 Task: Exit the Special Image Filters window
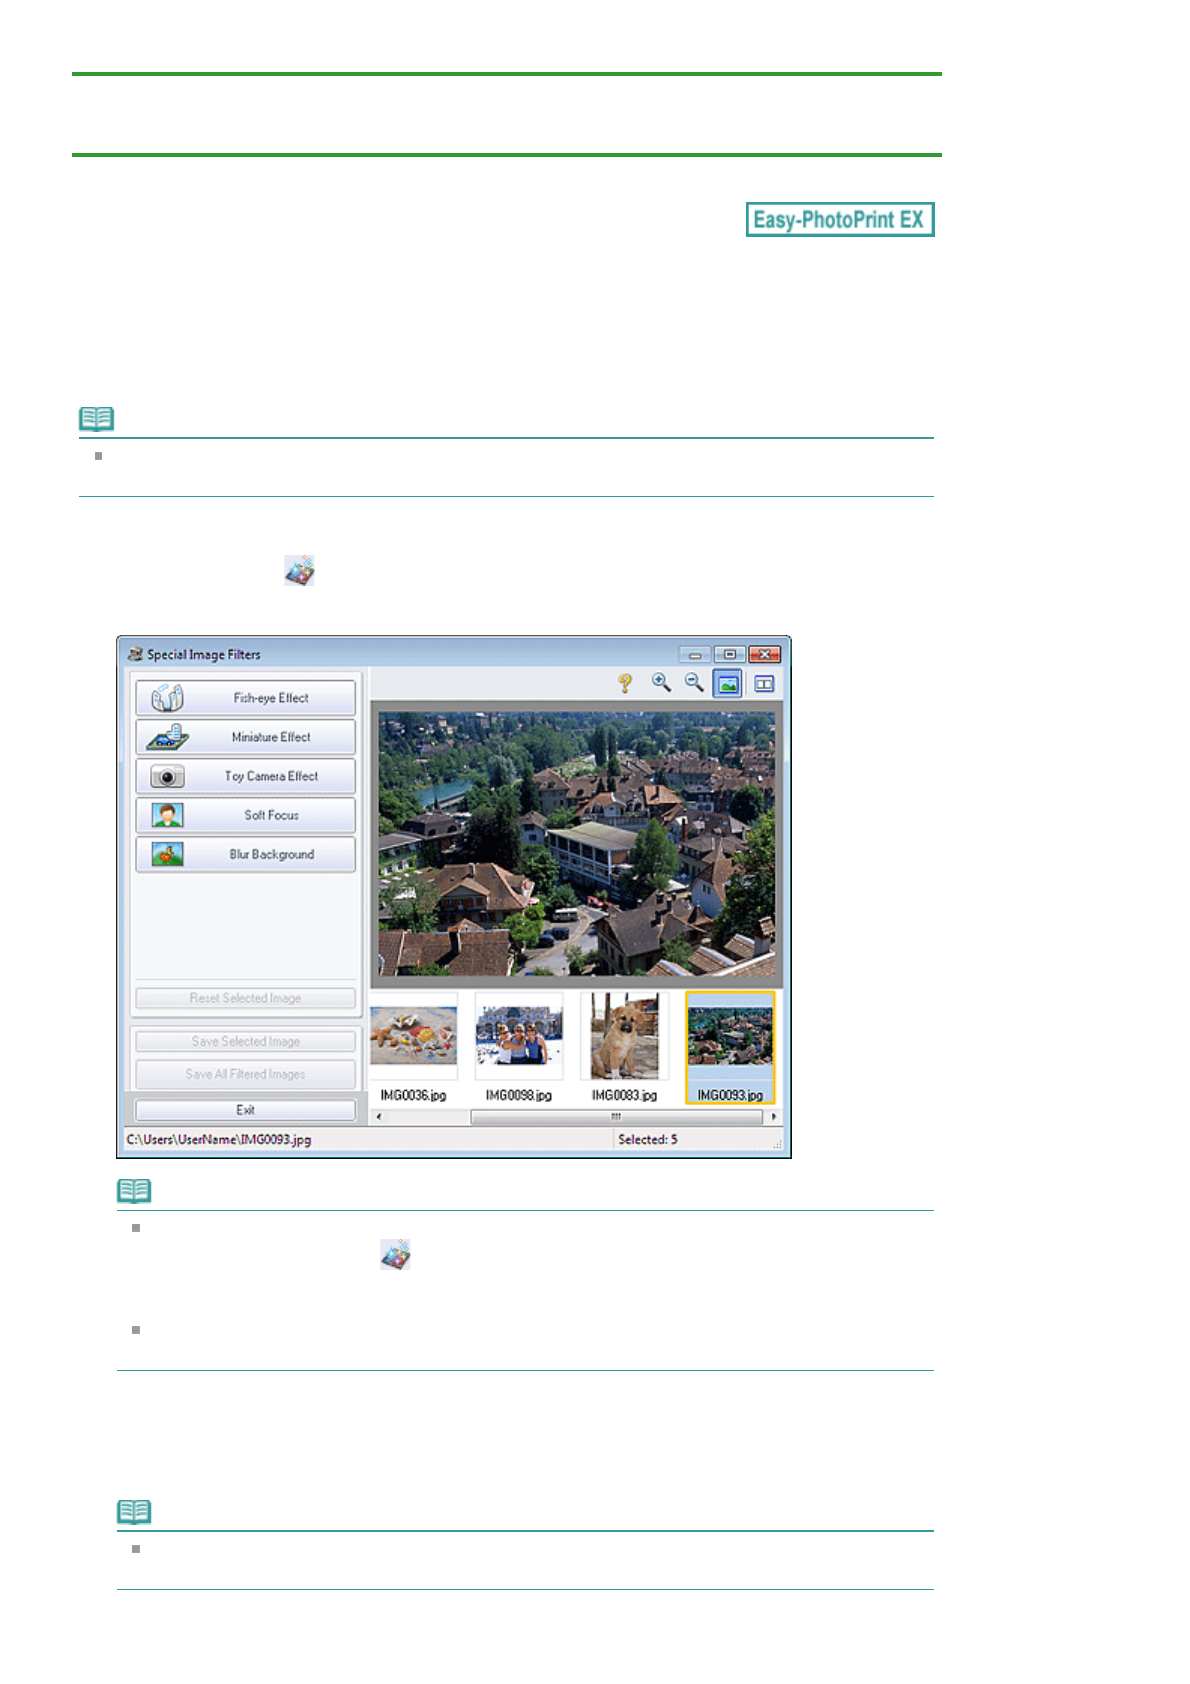click(245, 1110)
